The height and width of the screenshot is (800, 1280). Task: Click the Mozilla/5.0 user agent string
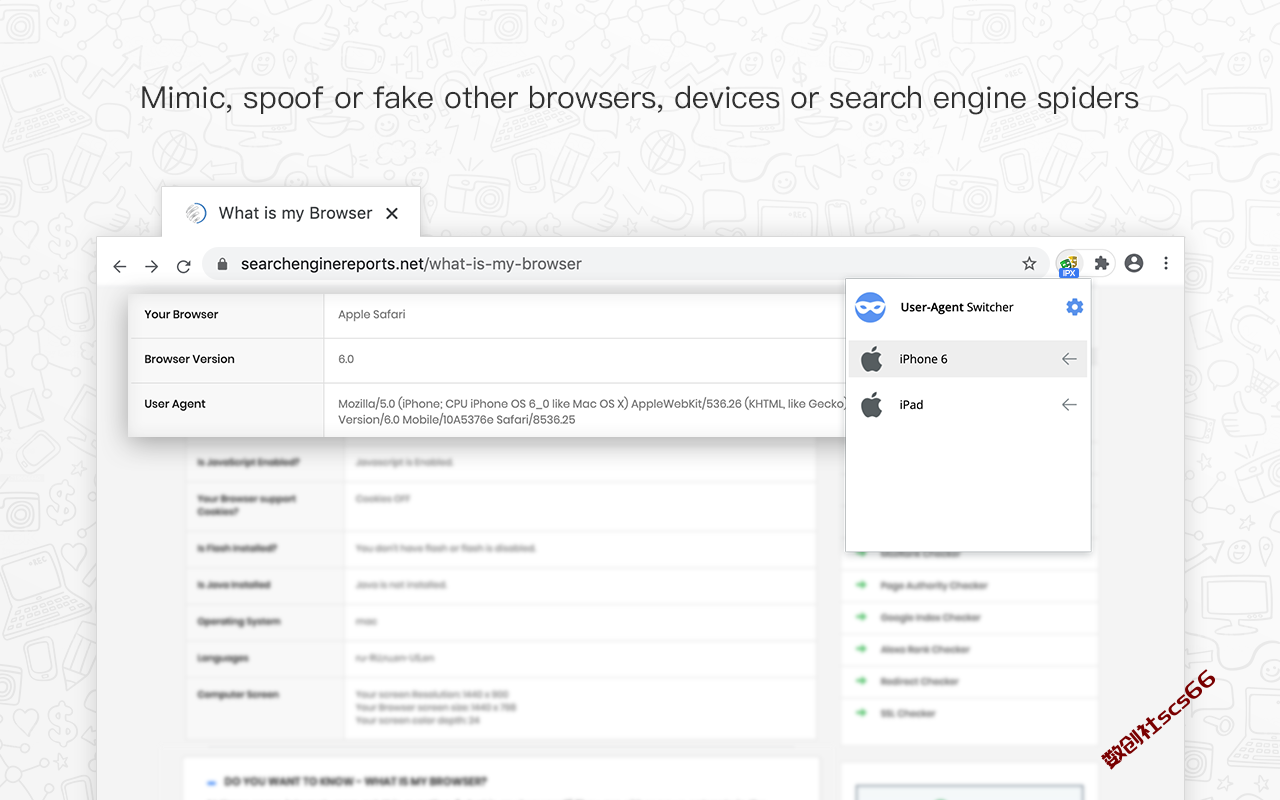pos(592,412)
